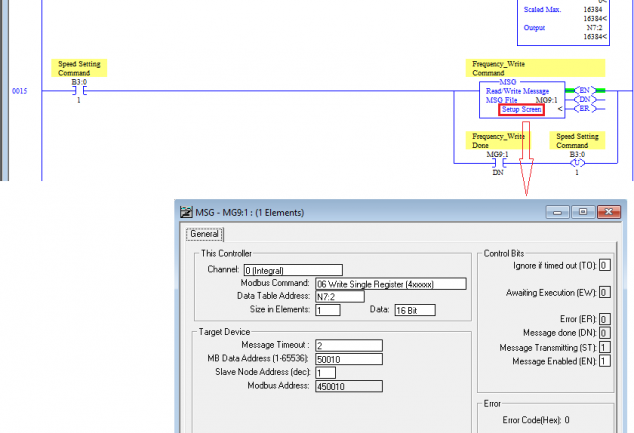
Task: Click the Frequency_Write Command label
Action: tap(535, 68)
